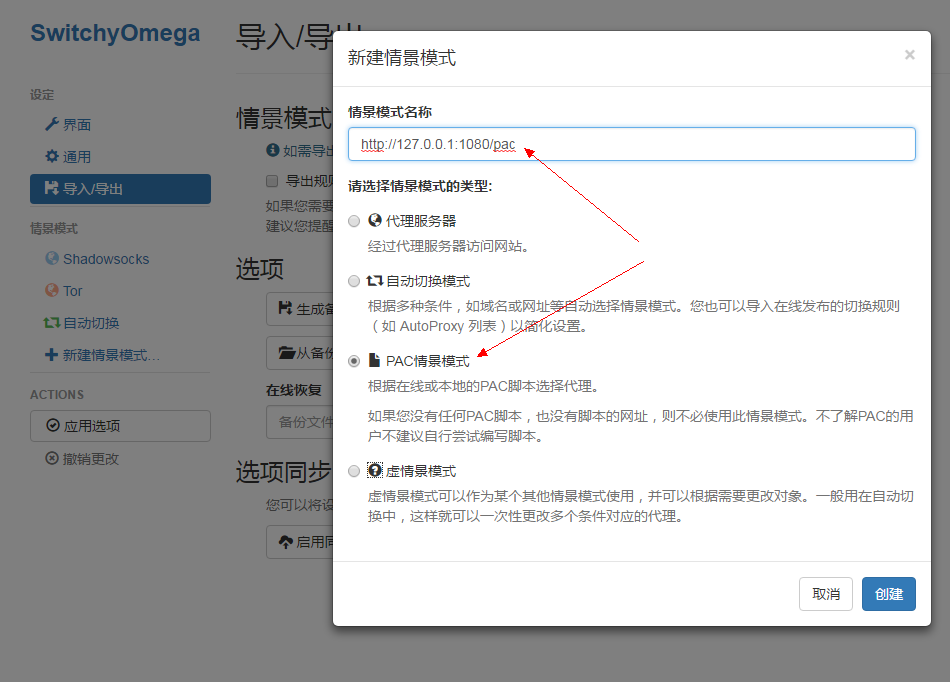Image resolution: width=950 pixels, height=682 pixels.
Task: Click the 新建情景模式 dialog title
Action: [402, 58]
